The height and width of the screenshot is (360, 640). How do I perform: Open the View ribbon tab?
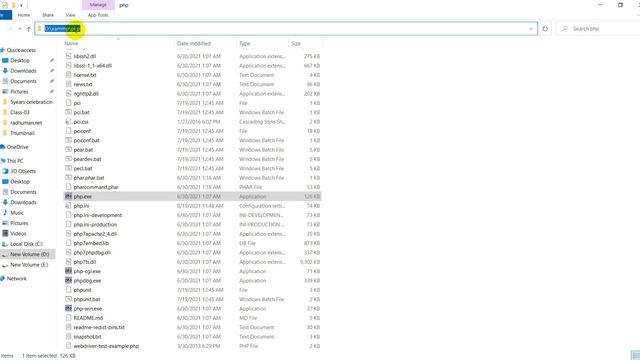[x=70, y=15]
